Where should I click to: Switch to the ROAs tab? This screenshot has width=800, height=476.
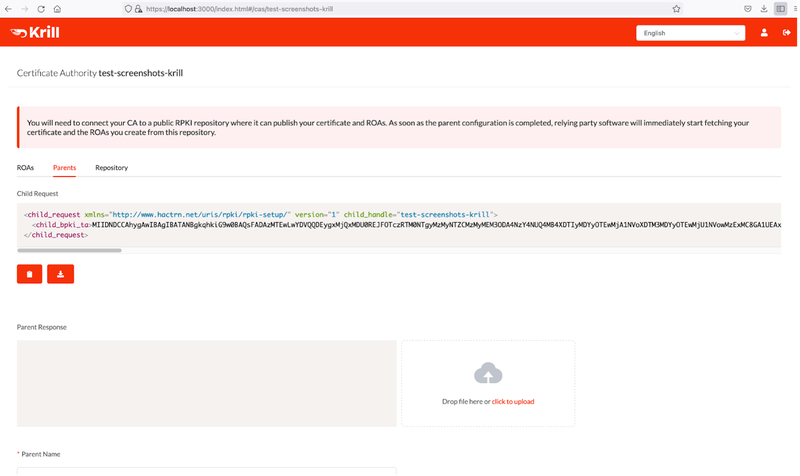coord(26,168)
